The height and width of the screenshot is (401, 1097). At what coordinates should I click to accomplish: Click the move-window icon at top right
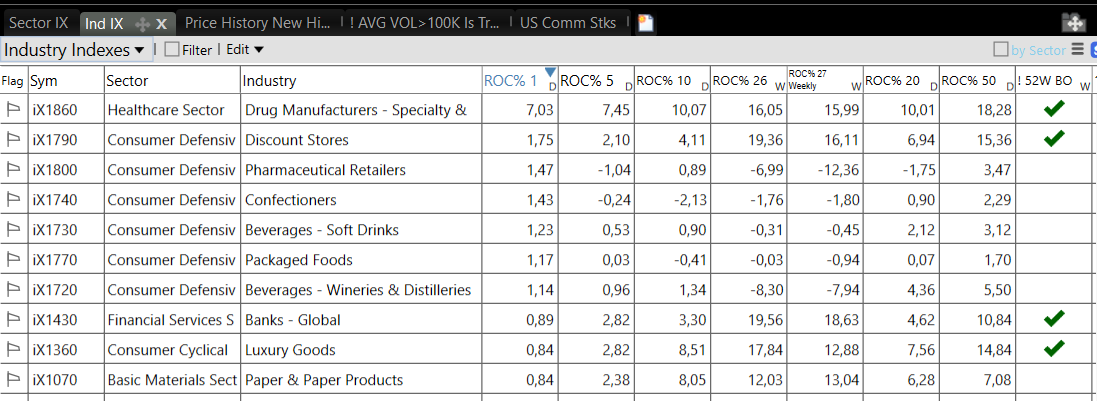[x=1073, y=23]
